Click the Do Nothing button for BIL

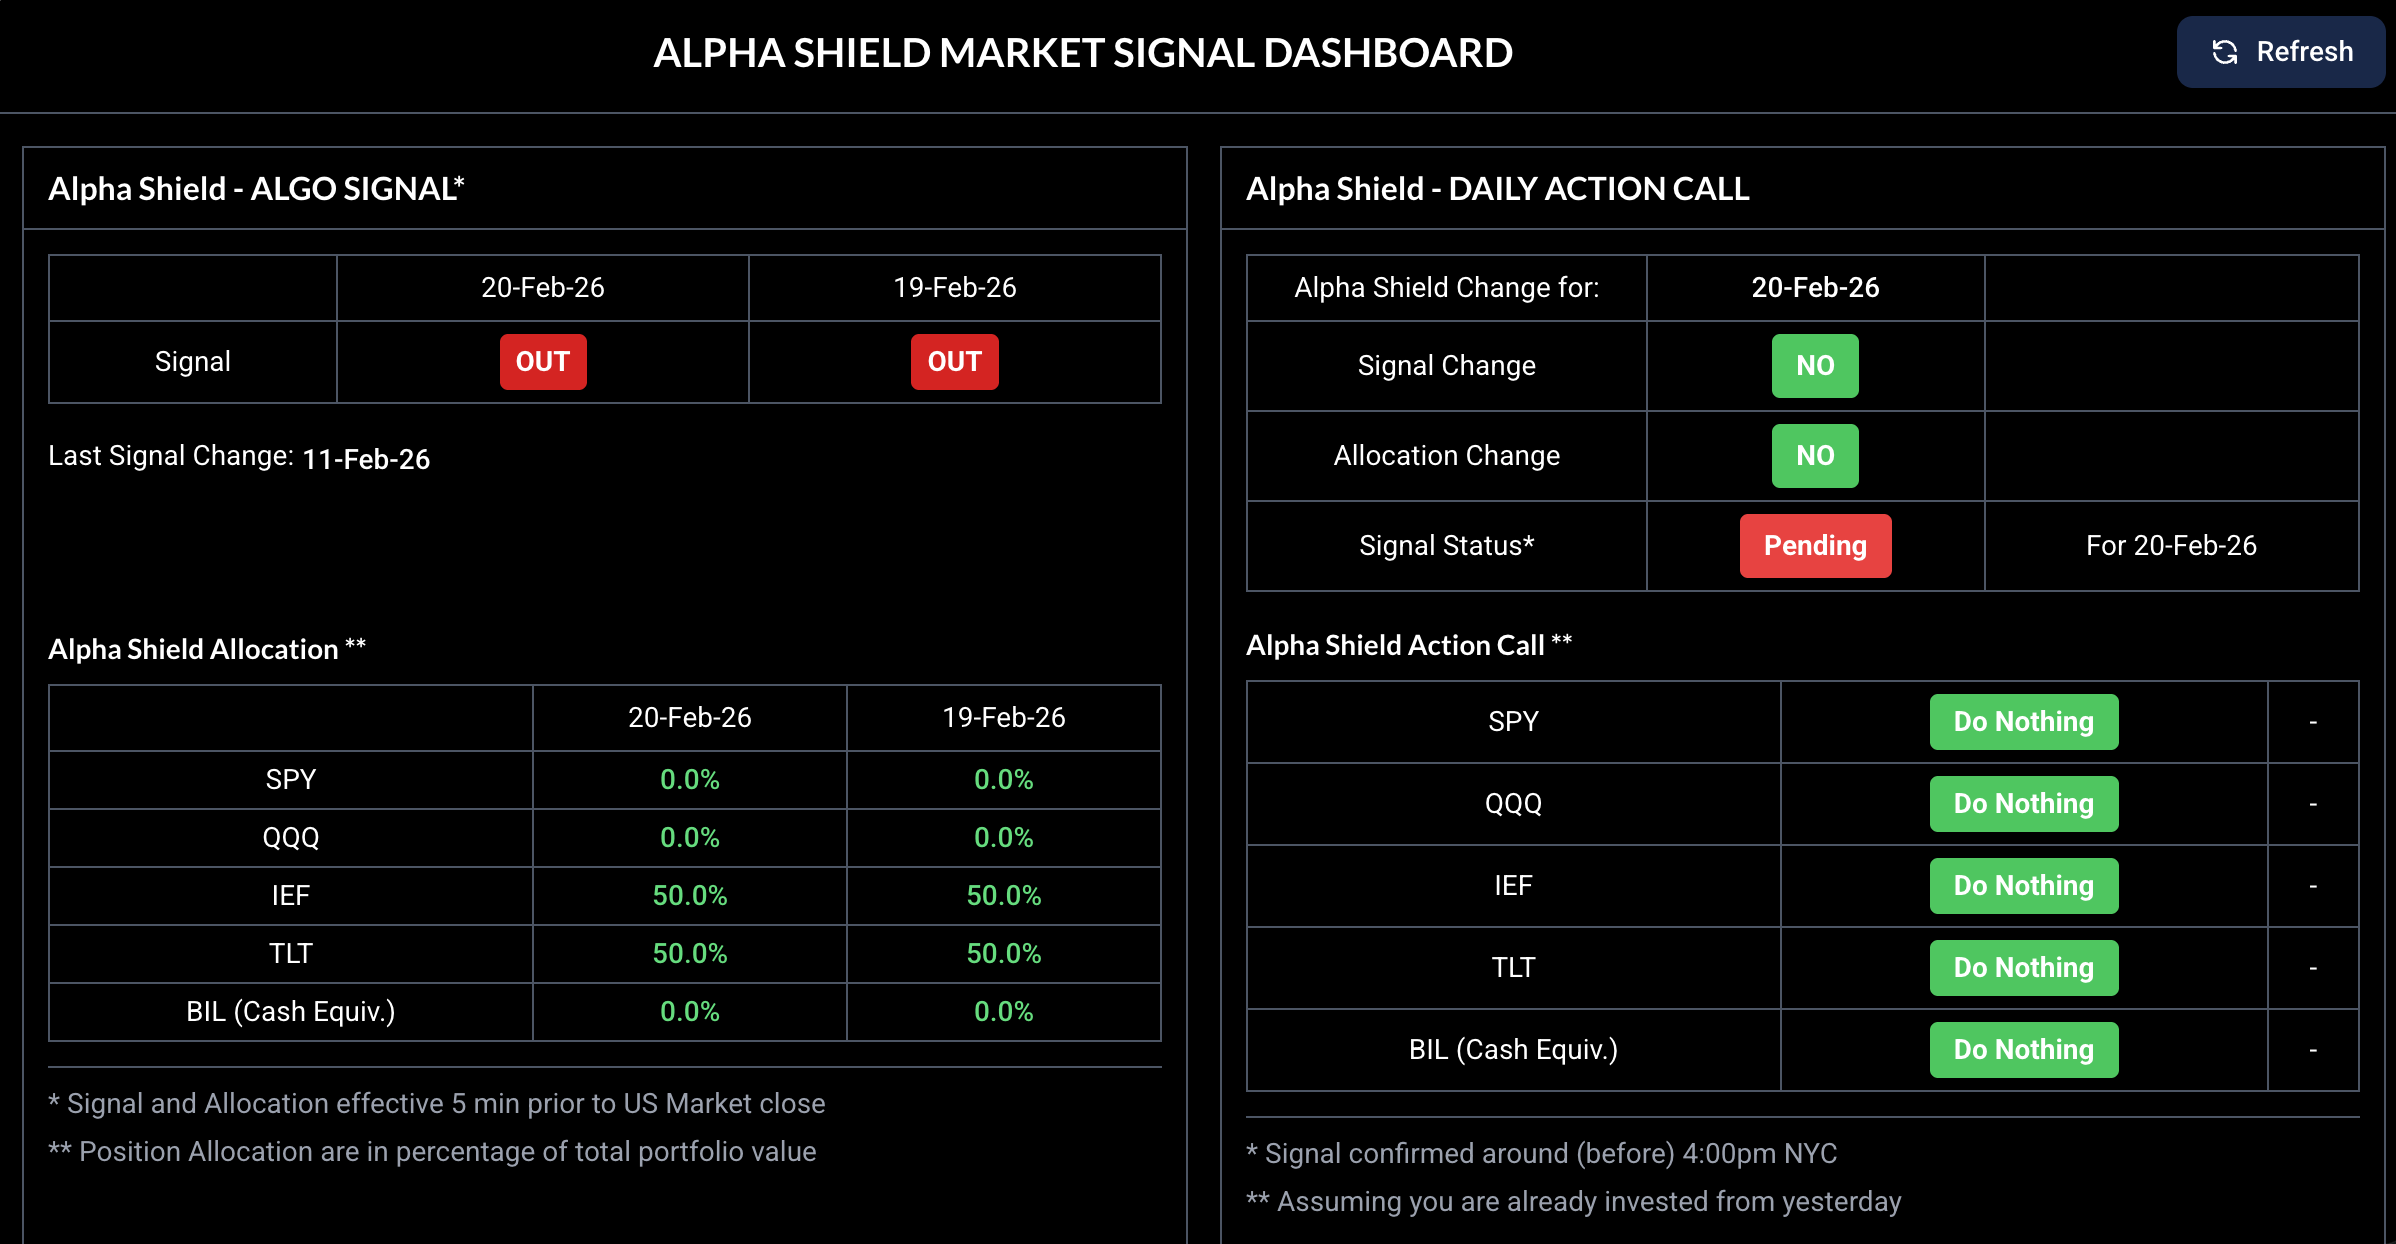pos(2023,1049)
